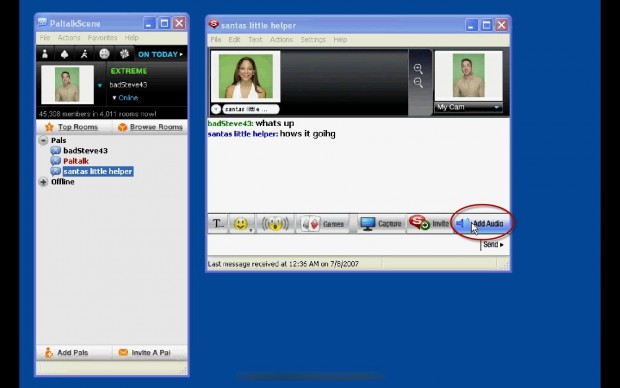This screenshot has width=620, height=388.
Task: Open the Online status dropdown
Action: (125, 98)
